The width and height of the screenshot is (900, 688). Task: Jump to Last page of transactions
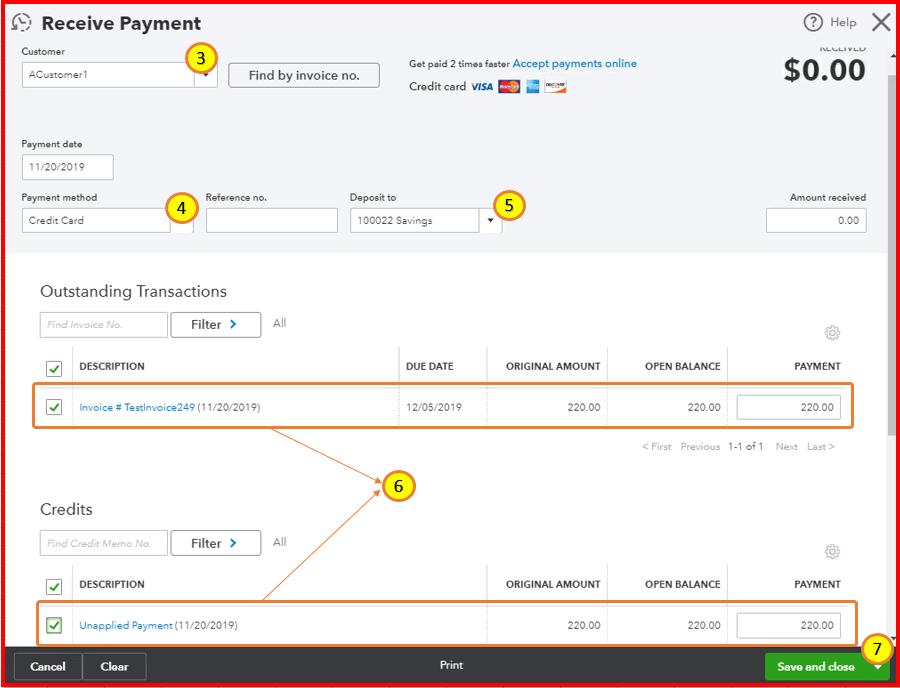click(x=821, y=446)
